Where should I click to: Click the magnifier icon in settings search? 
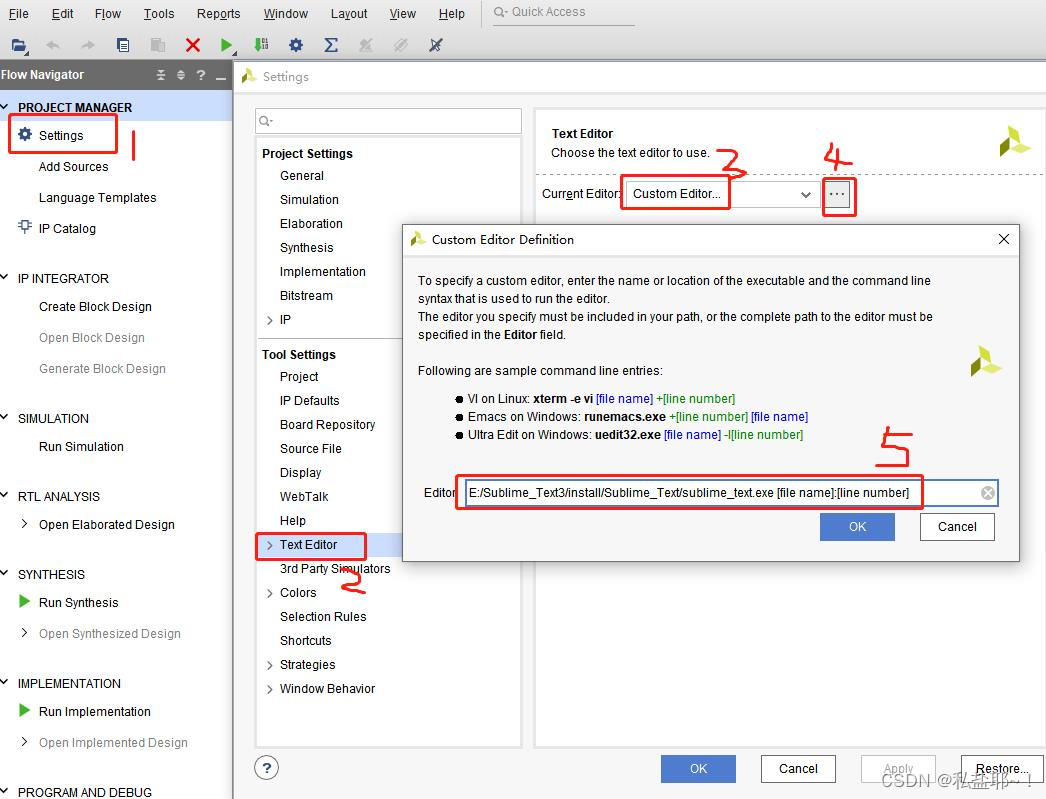pos(265,121)
